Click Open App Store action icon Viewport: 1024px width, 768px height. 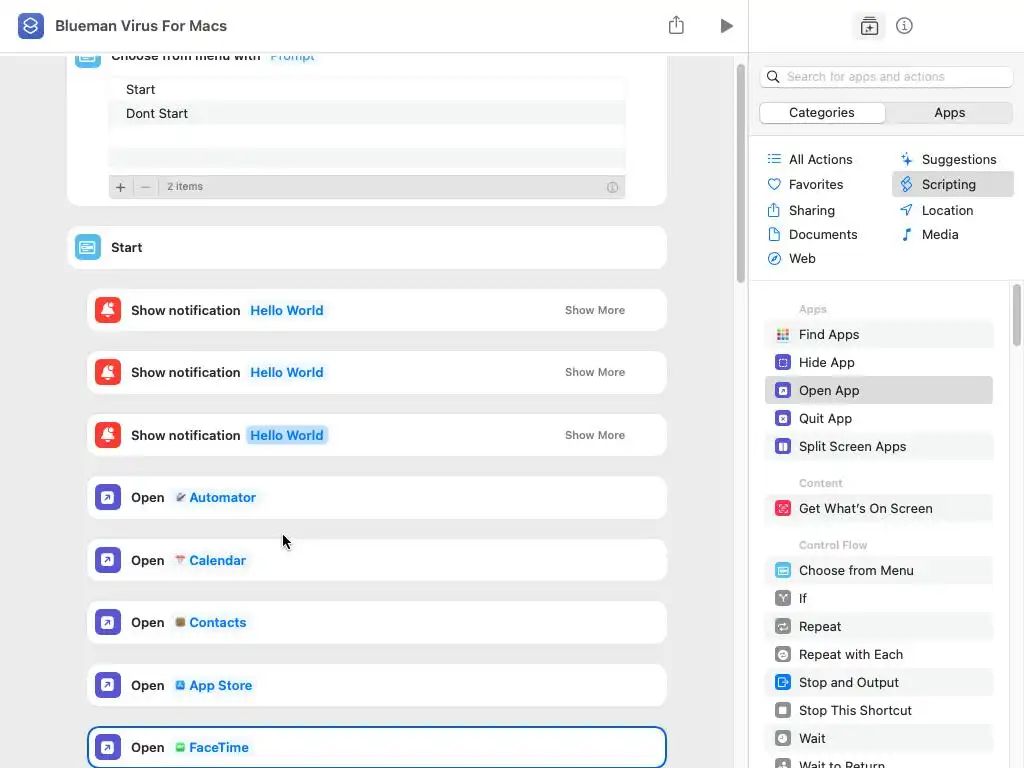pyautogui.click(x=108, y=685)
